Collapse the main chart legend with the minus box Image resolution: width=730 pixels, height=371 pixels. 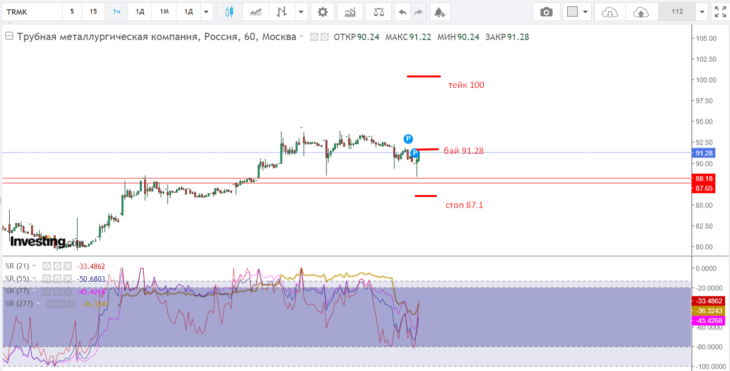(x=8, y=37)
